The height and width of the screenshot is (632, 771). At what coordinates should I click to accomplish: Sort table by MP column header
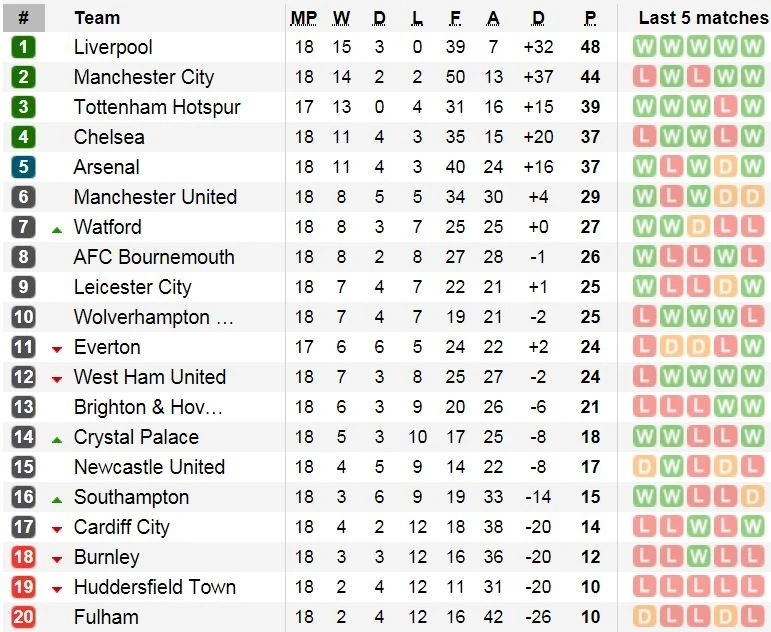coord(304,18)
